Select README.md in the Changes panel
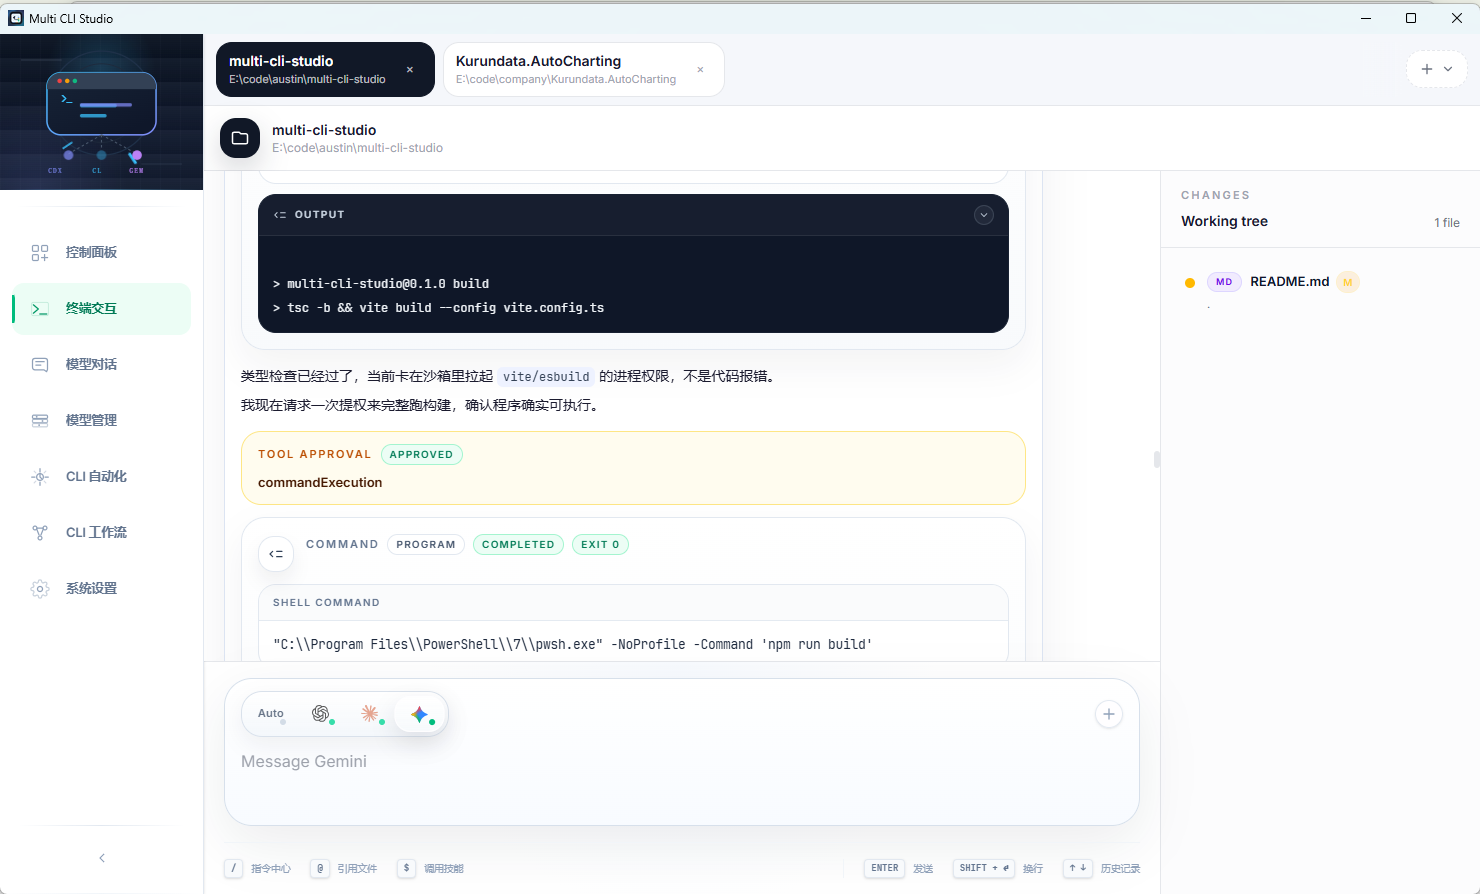Image resolution: width=1480 pixels, height=894 pixels. click(x=1289, y=281)
